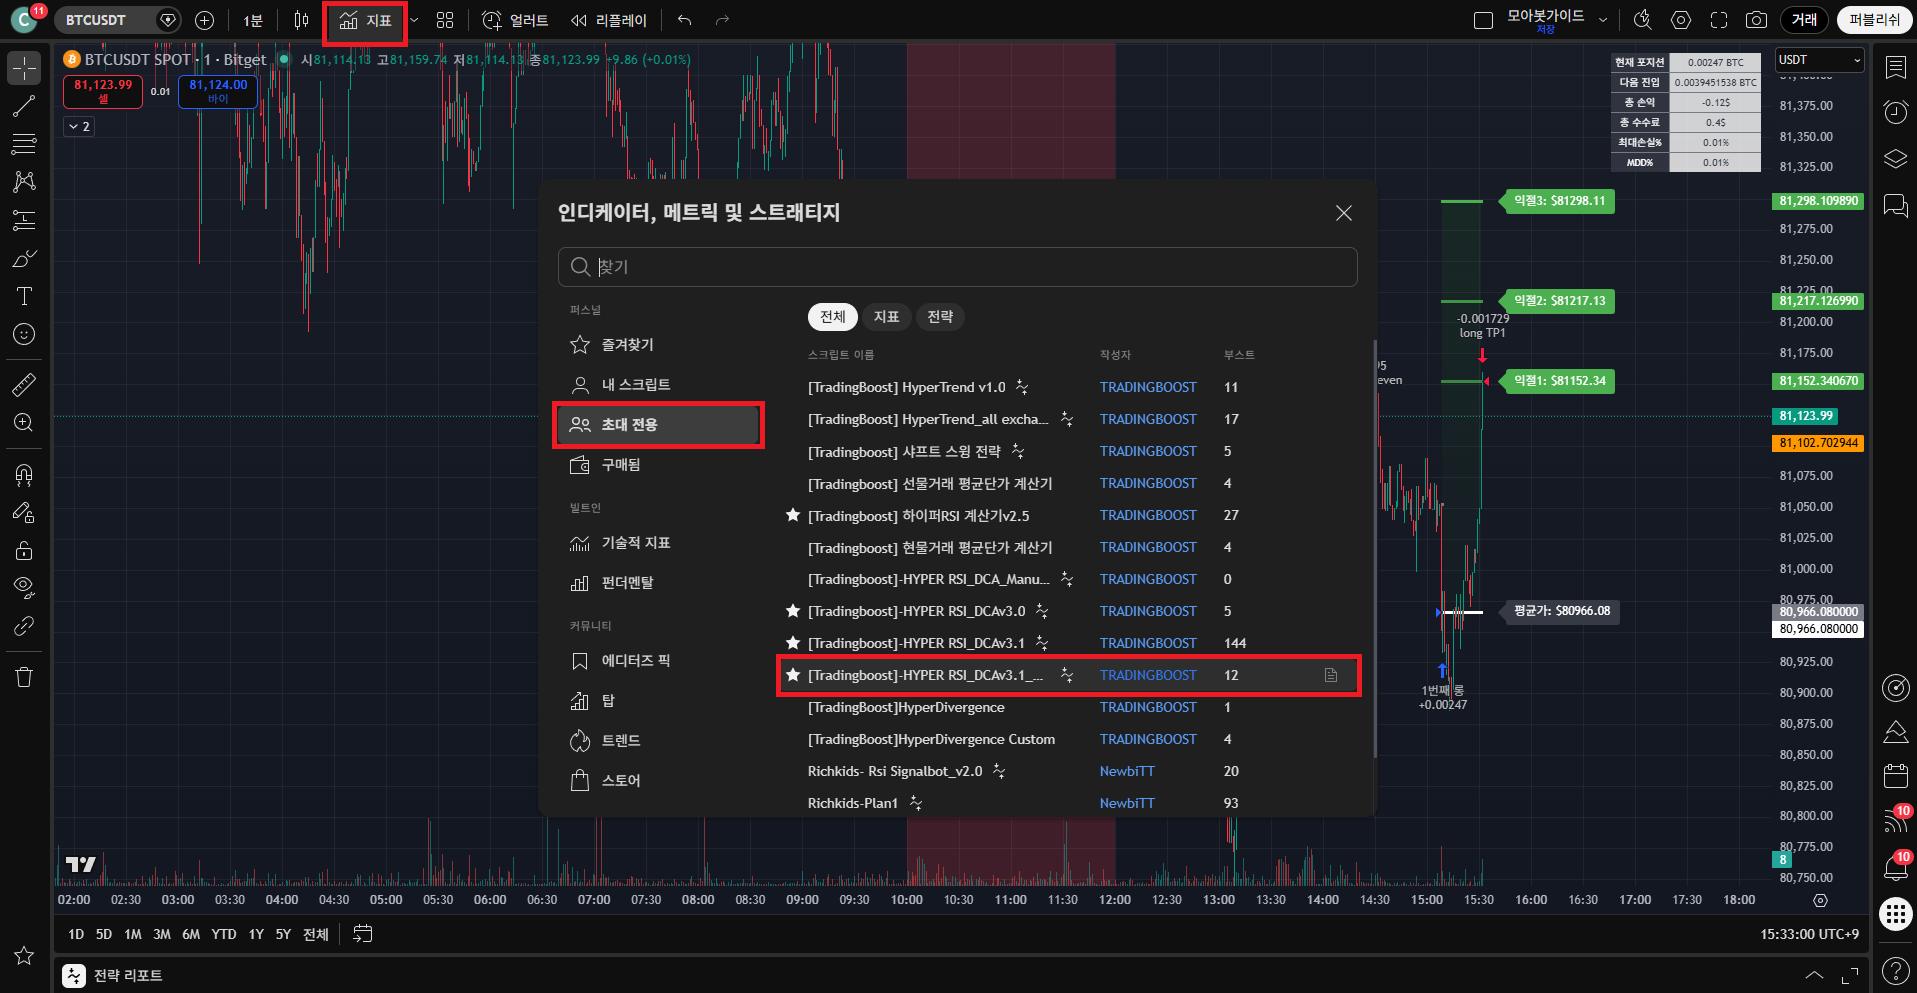Click the 거래 trade button
Viewport: 1917px width, 993px height.
point(1804,20)
